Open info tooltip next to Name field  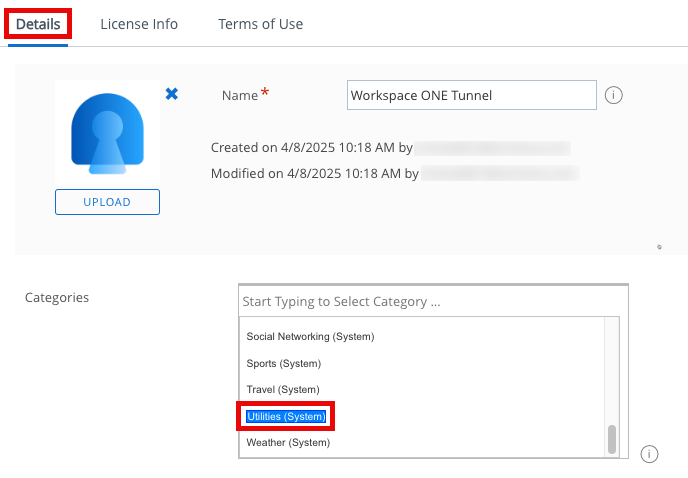coord(613,95)
